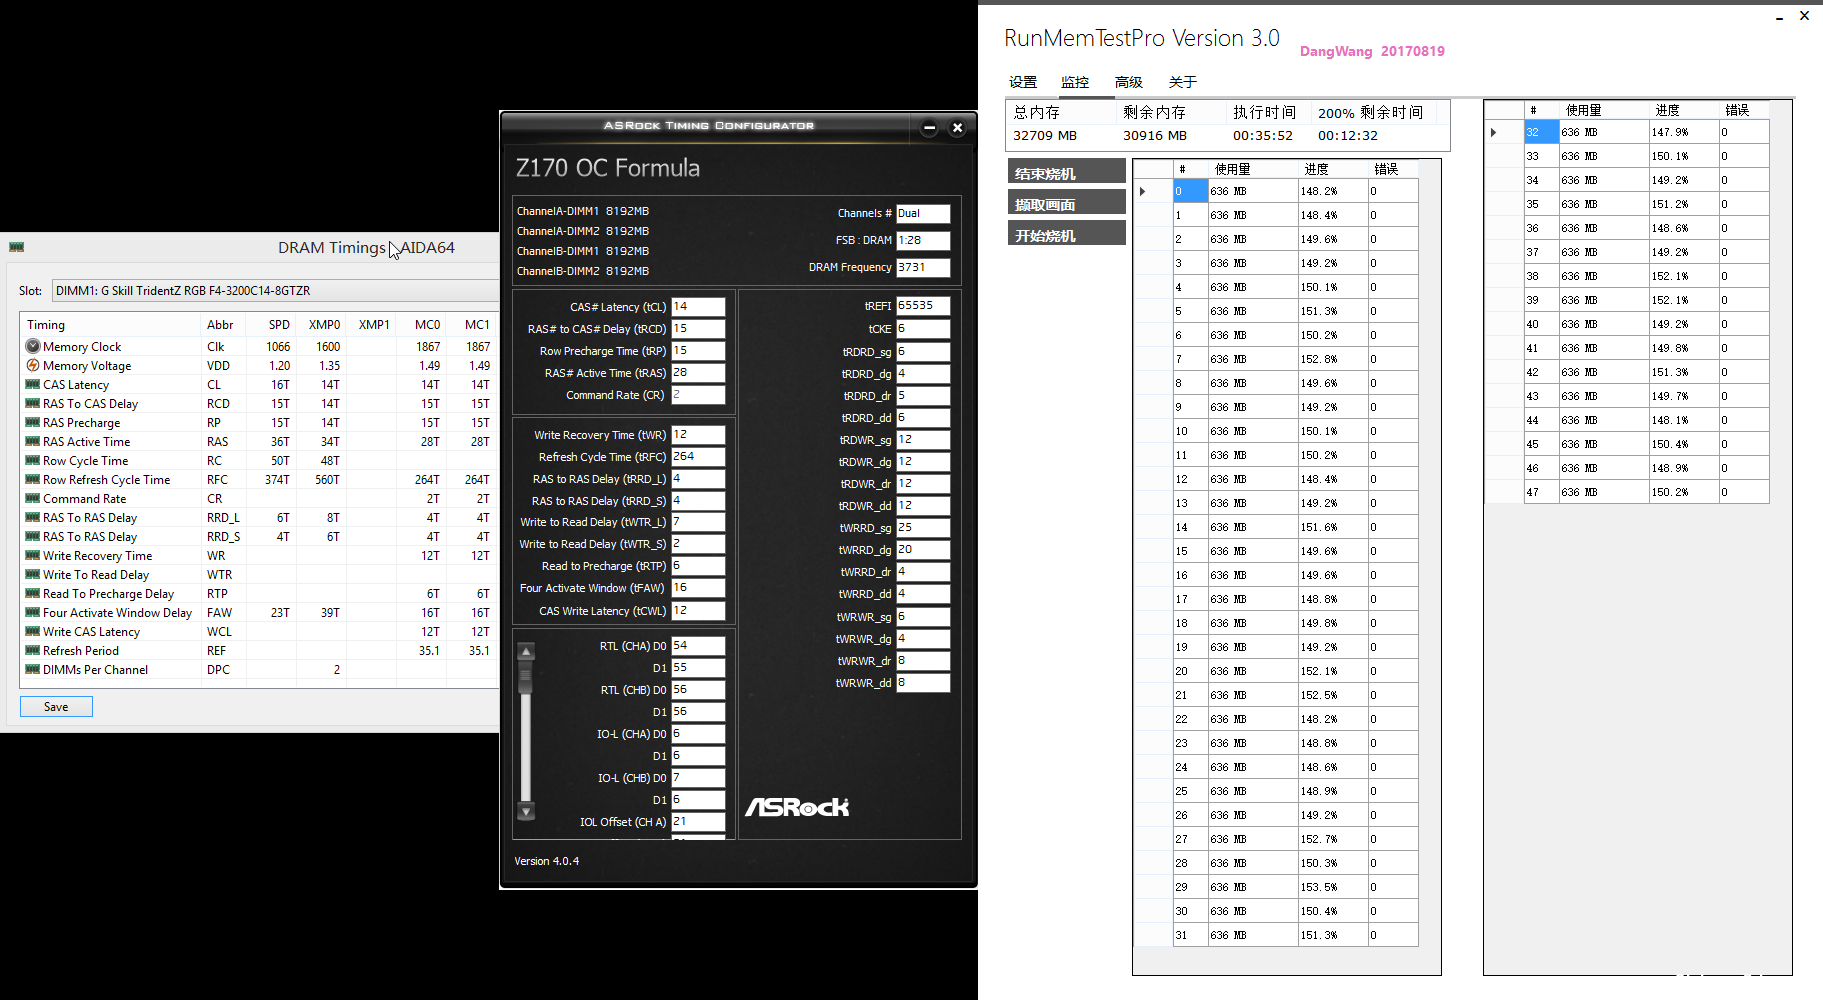
Task: Click the CAS# Latency (tCL) input field
Action: point(698,307)
